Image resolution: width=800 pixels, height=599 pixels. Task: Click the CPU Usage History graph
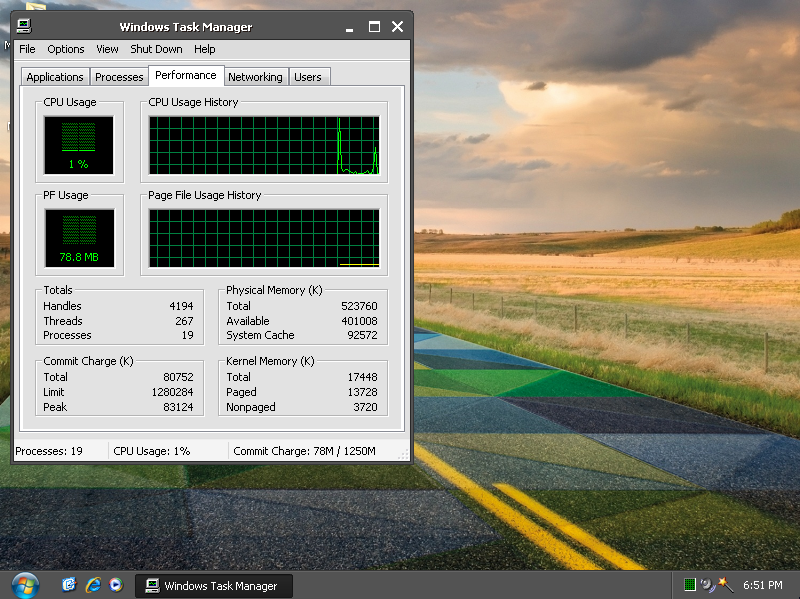(x=264, y=145)
